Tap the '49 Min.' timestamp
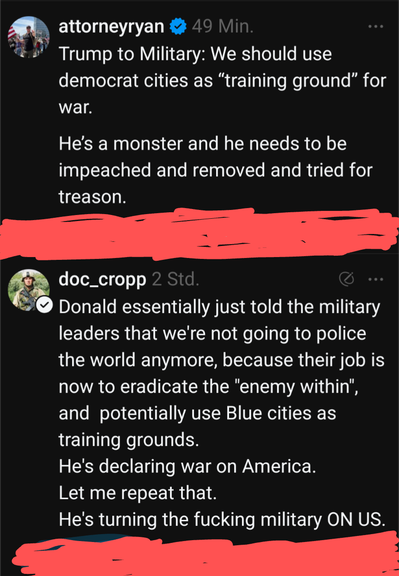The height and width of the screenshot is (576, 399). point(223,27)
